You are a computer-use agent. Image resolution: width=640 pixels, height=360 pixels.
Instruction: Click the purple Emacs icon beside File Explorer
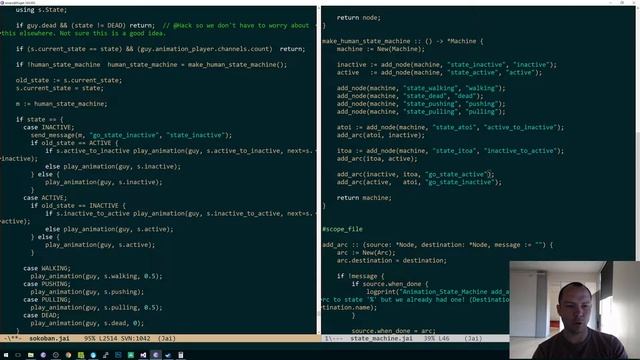tap(43, 355)
